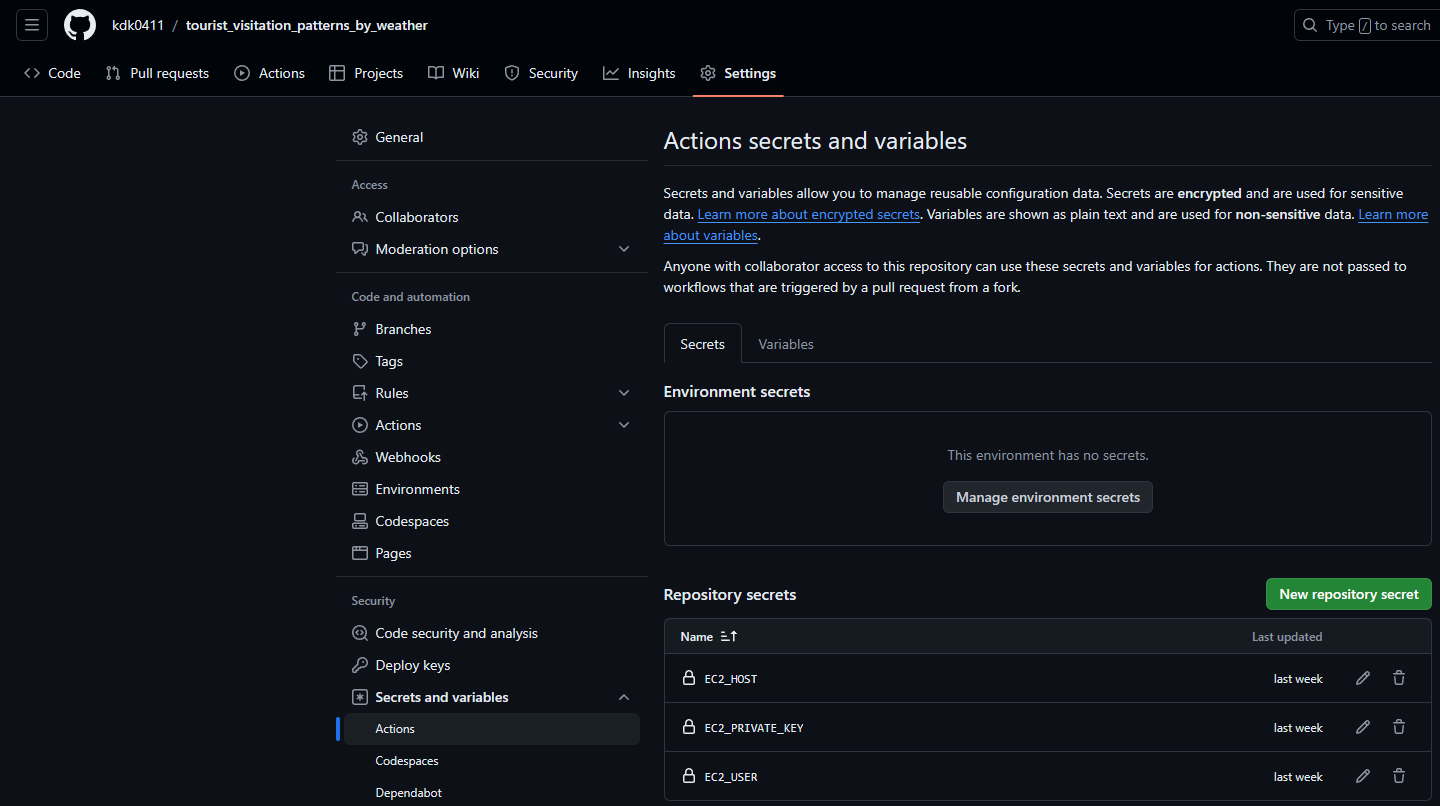Expand the Rules sidebar section
Image resolution: width=1440 pixels, height=806 pixels.
tap(624, 393)
